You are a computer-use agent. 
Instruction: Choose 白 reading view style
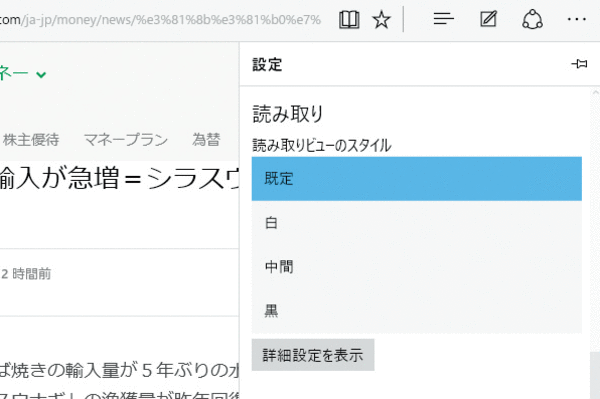417,223
